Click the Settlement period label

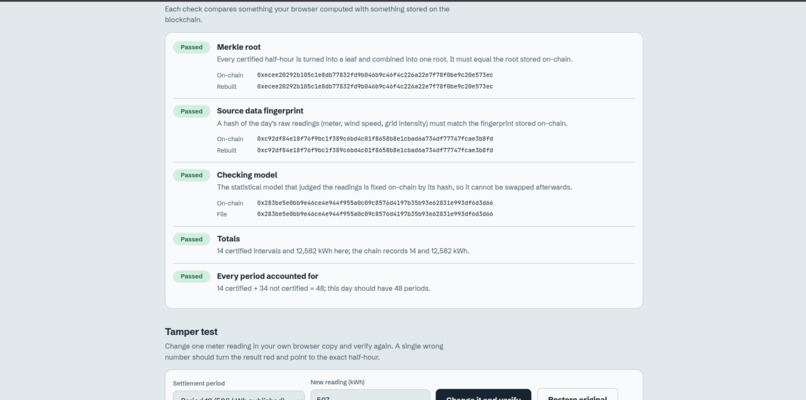point(199,384)
